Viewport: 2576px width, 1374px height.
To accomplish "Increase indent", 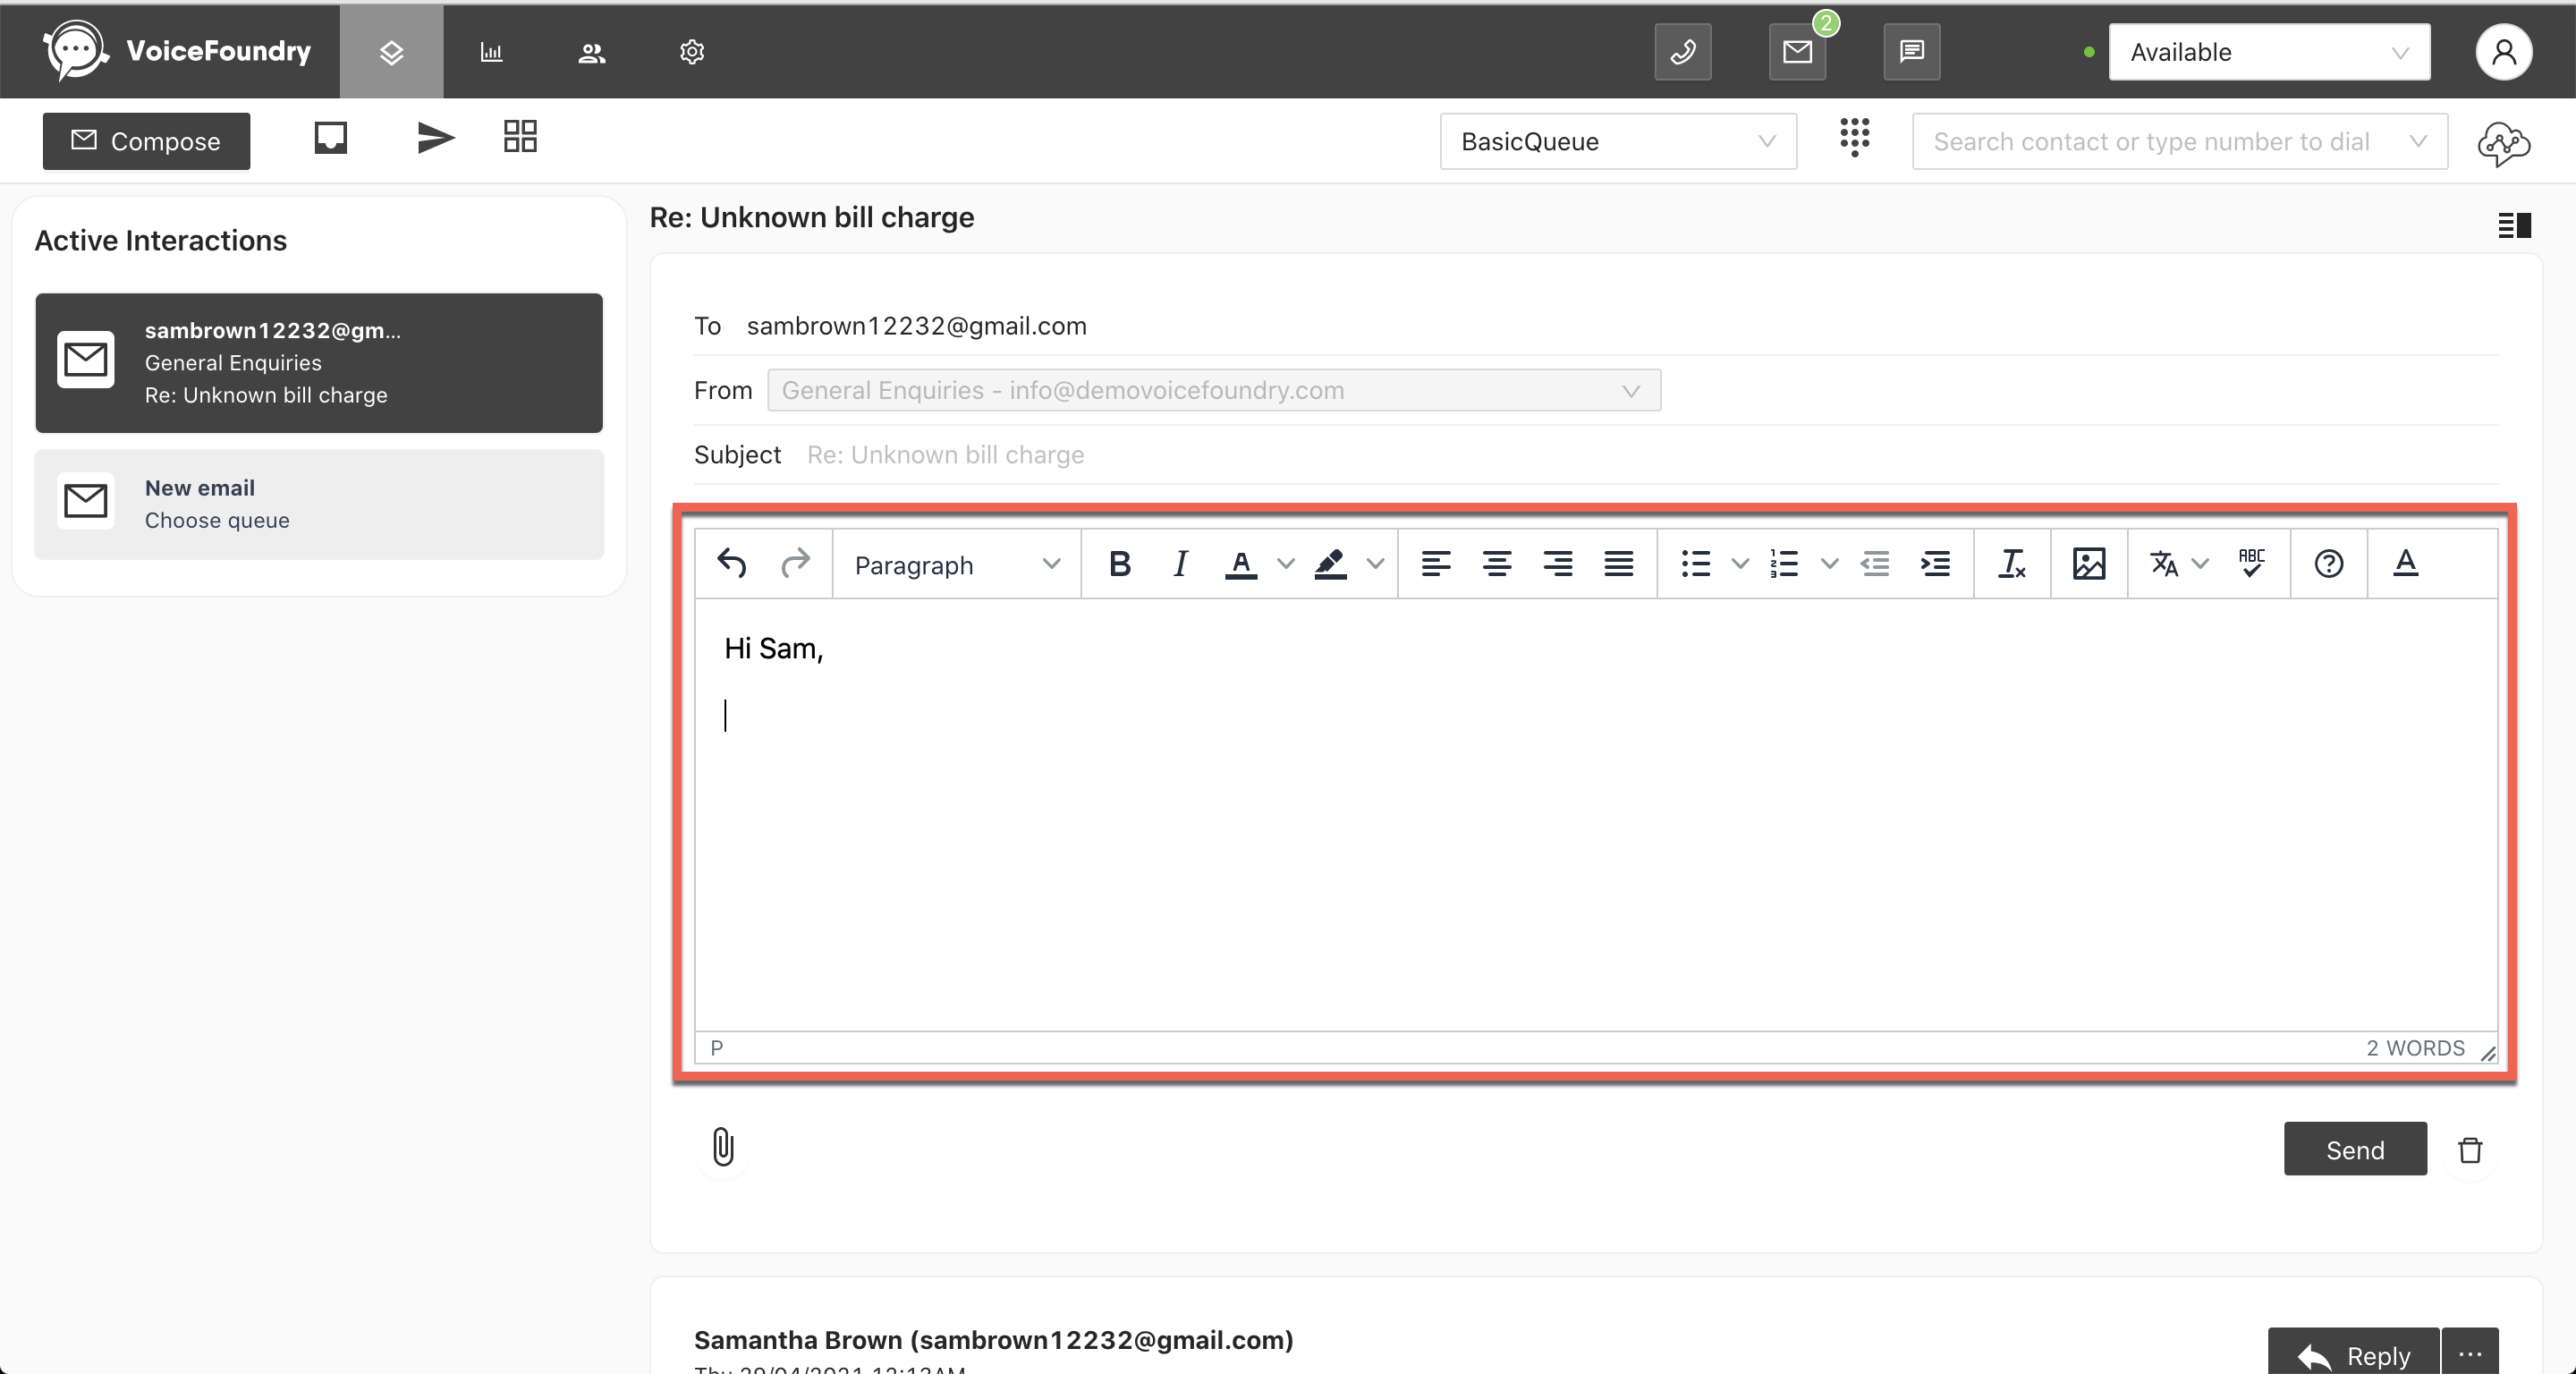I will pyautogui.click(x=1936, y=564).
